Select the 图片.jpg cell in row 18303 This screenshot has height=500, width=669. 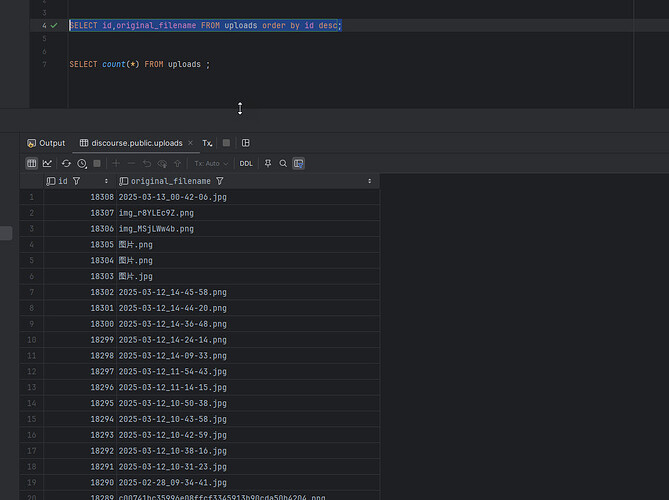pyautogui.click(x=248, y=276)
